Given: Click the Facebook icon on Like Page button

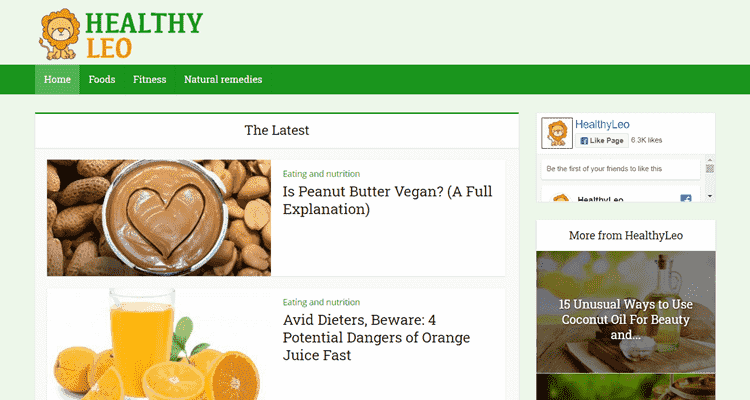Looking at the screenshot, I should [x=584, y=141].
